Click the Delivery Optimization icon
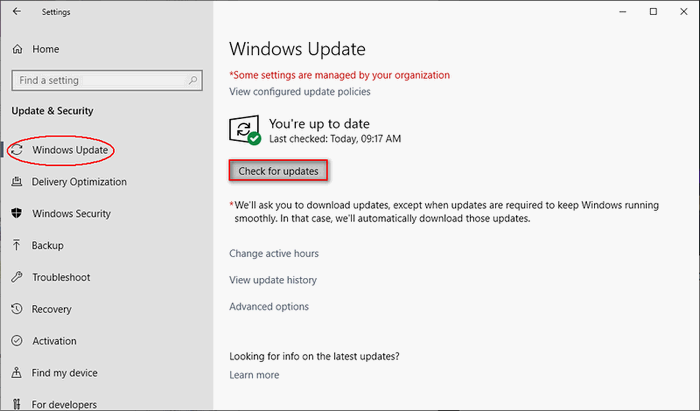Screen dimensions: 700x411 point(17,182)
